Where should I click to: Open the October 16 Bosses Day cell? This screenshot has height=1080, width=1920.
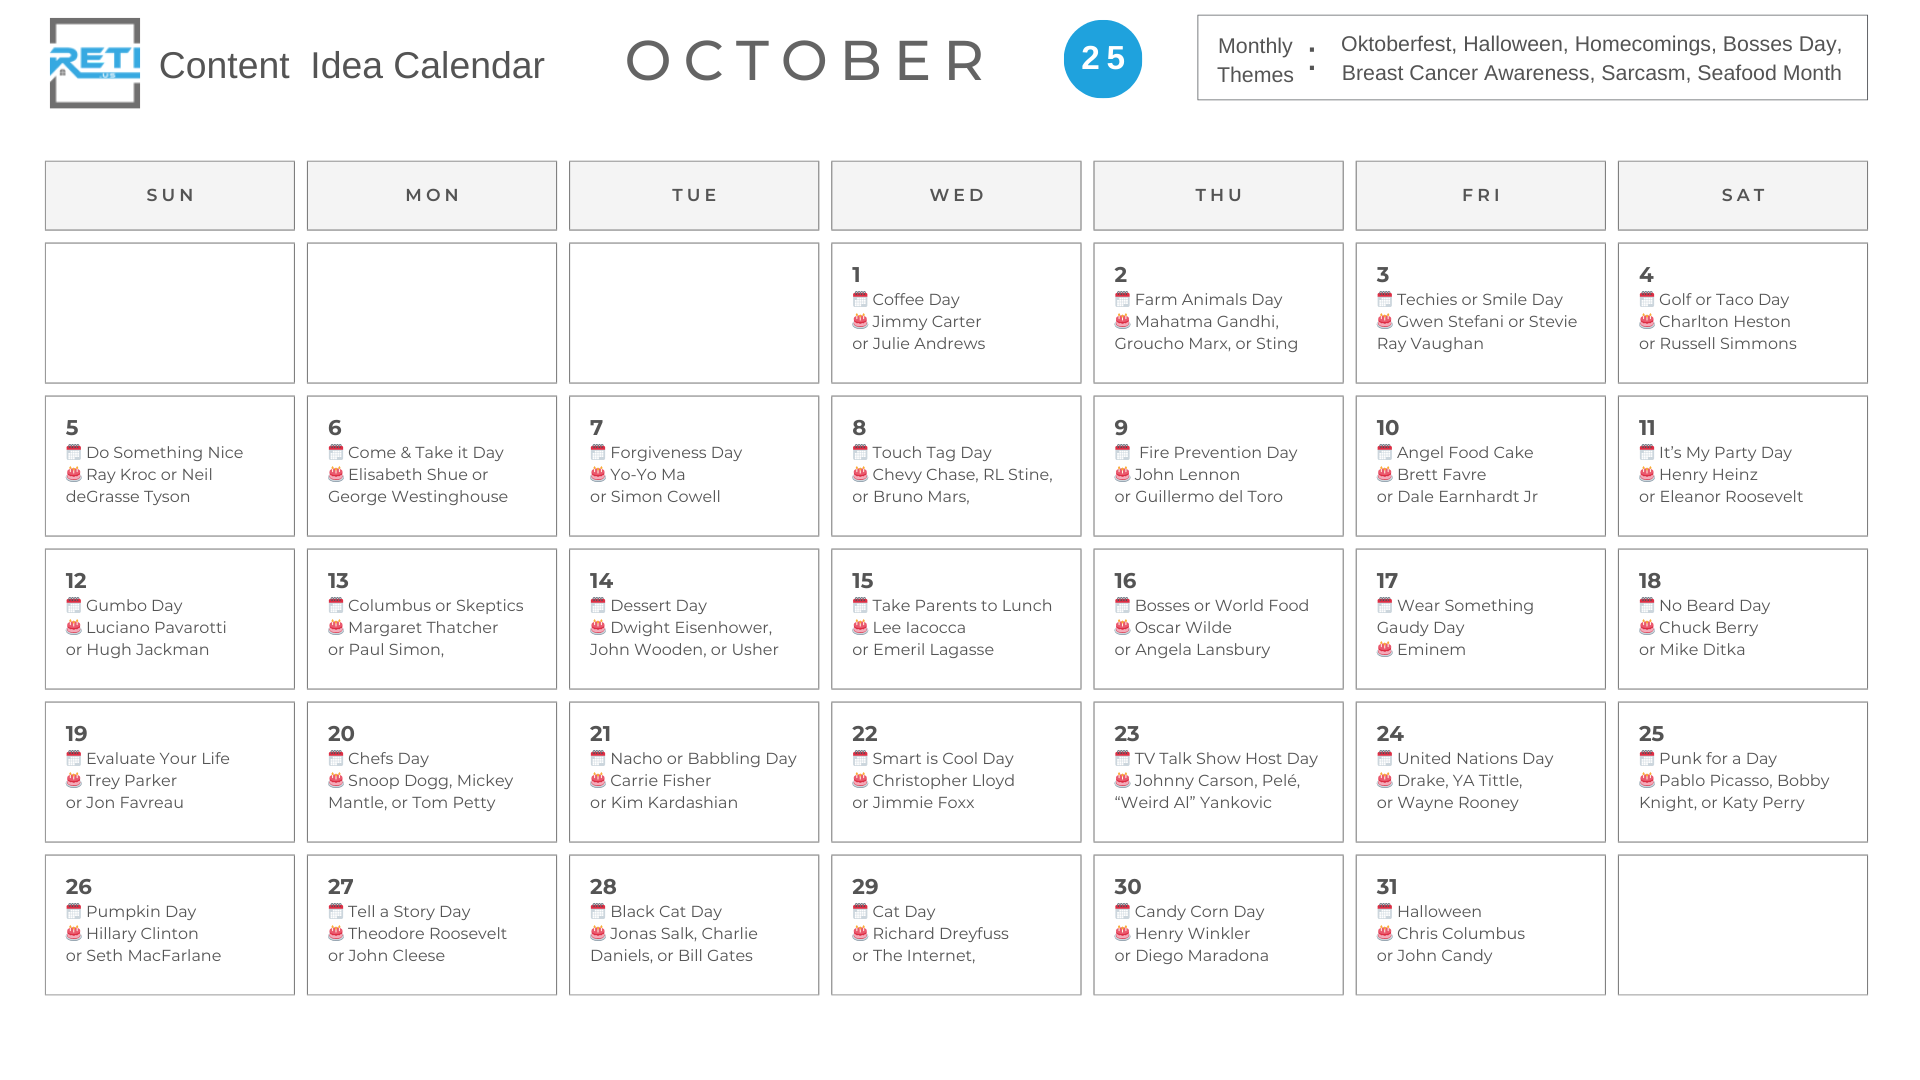point(1218,619)
